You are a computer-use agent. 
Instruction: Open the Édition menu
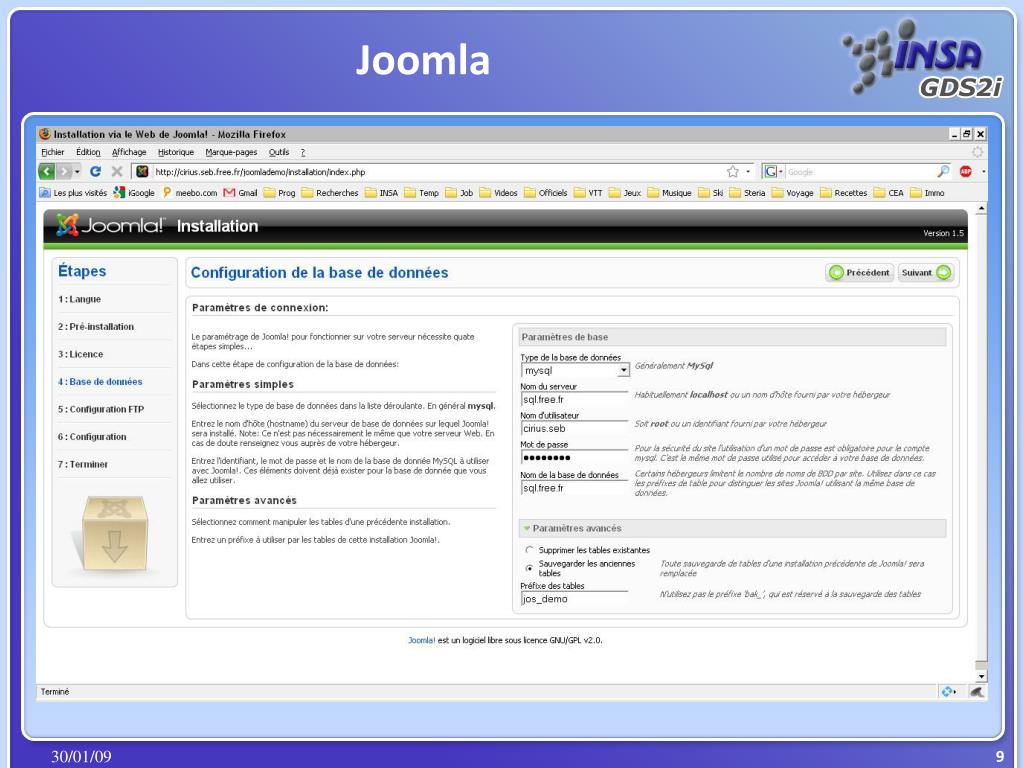(x=88, y=152)
